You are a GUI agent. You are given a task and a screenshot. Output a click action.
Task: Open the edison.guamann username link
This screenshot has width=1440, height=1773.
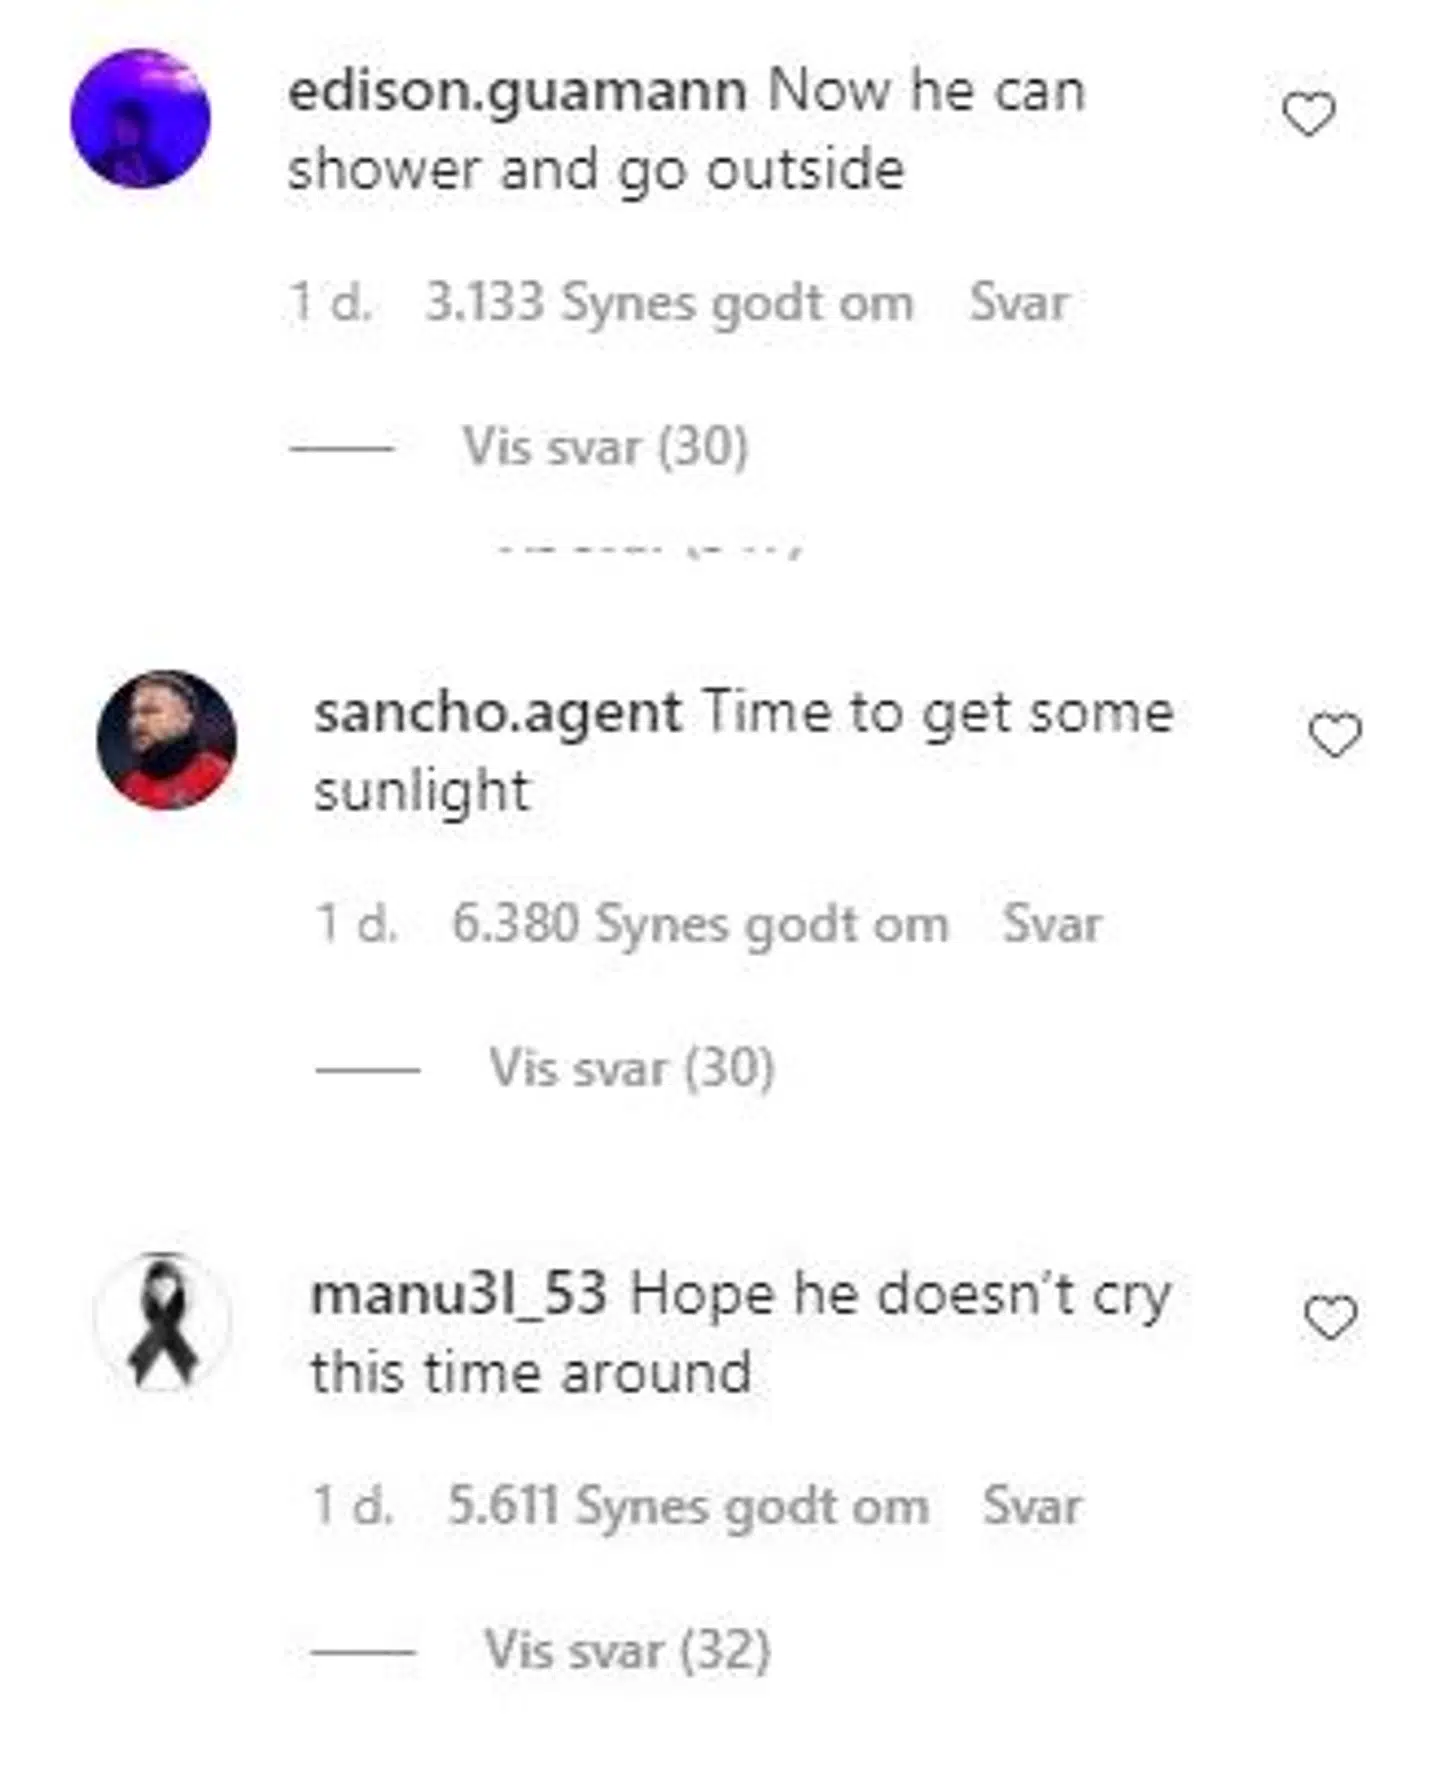click(517, 90)
